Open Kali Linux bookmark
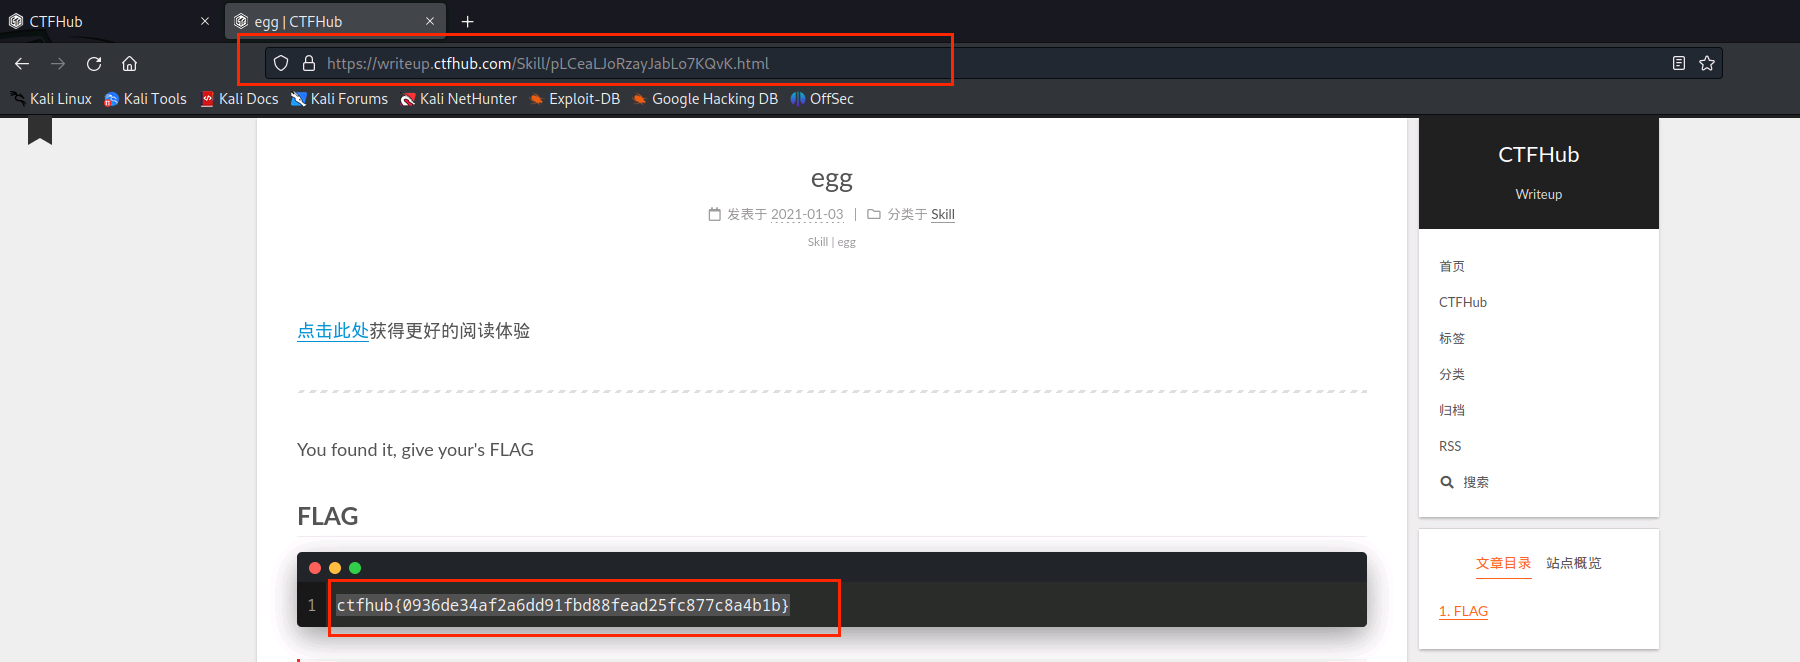 pyautogui.click(x=51, y=99)
